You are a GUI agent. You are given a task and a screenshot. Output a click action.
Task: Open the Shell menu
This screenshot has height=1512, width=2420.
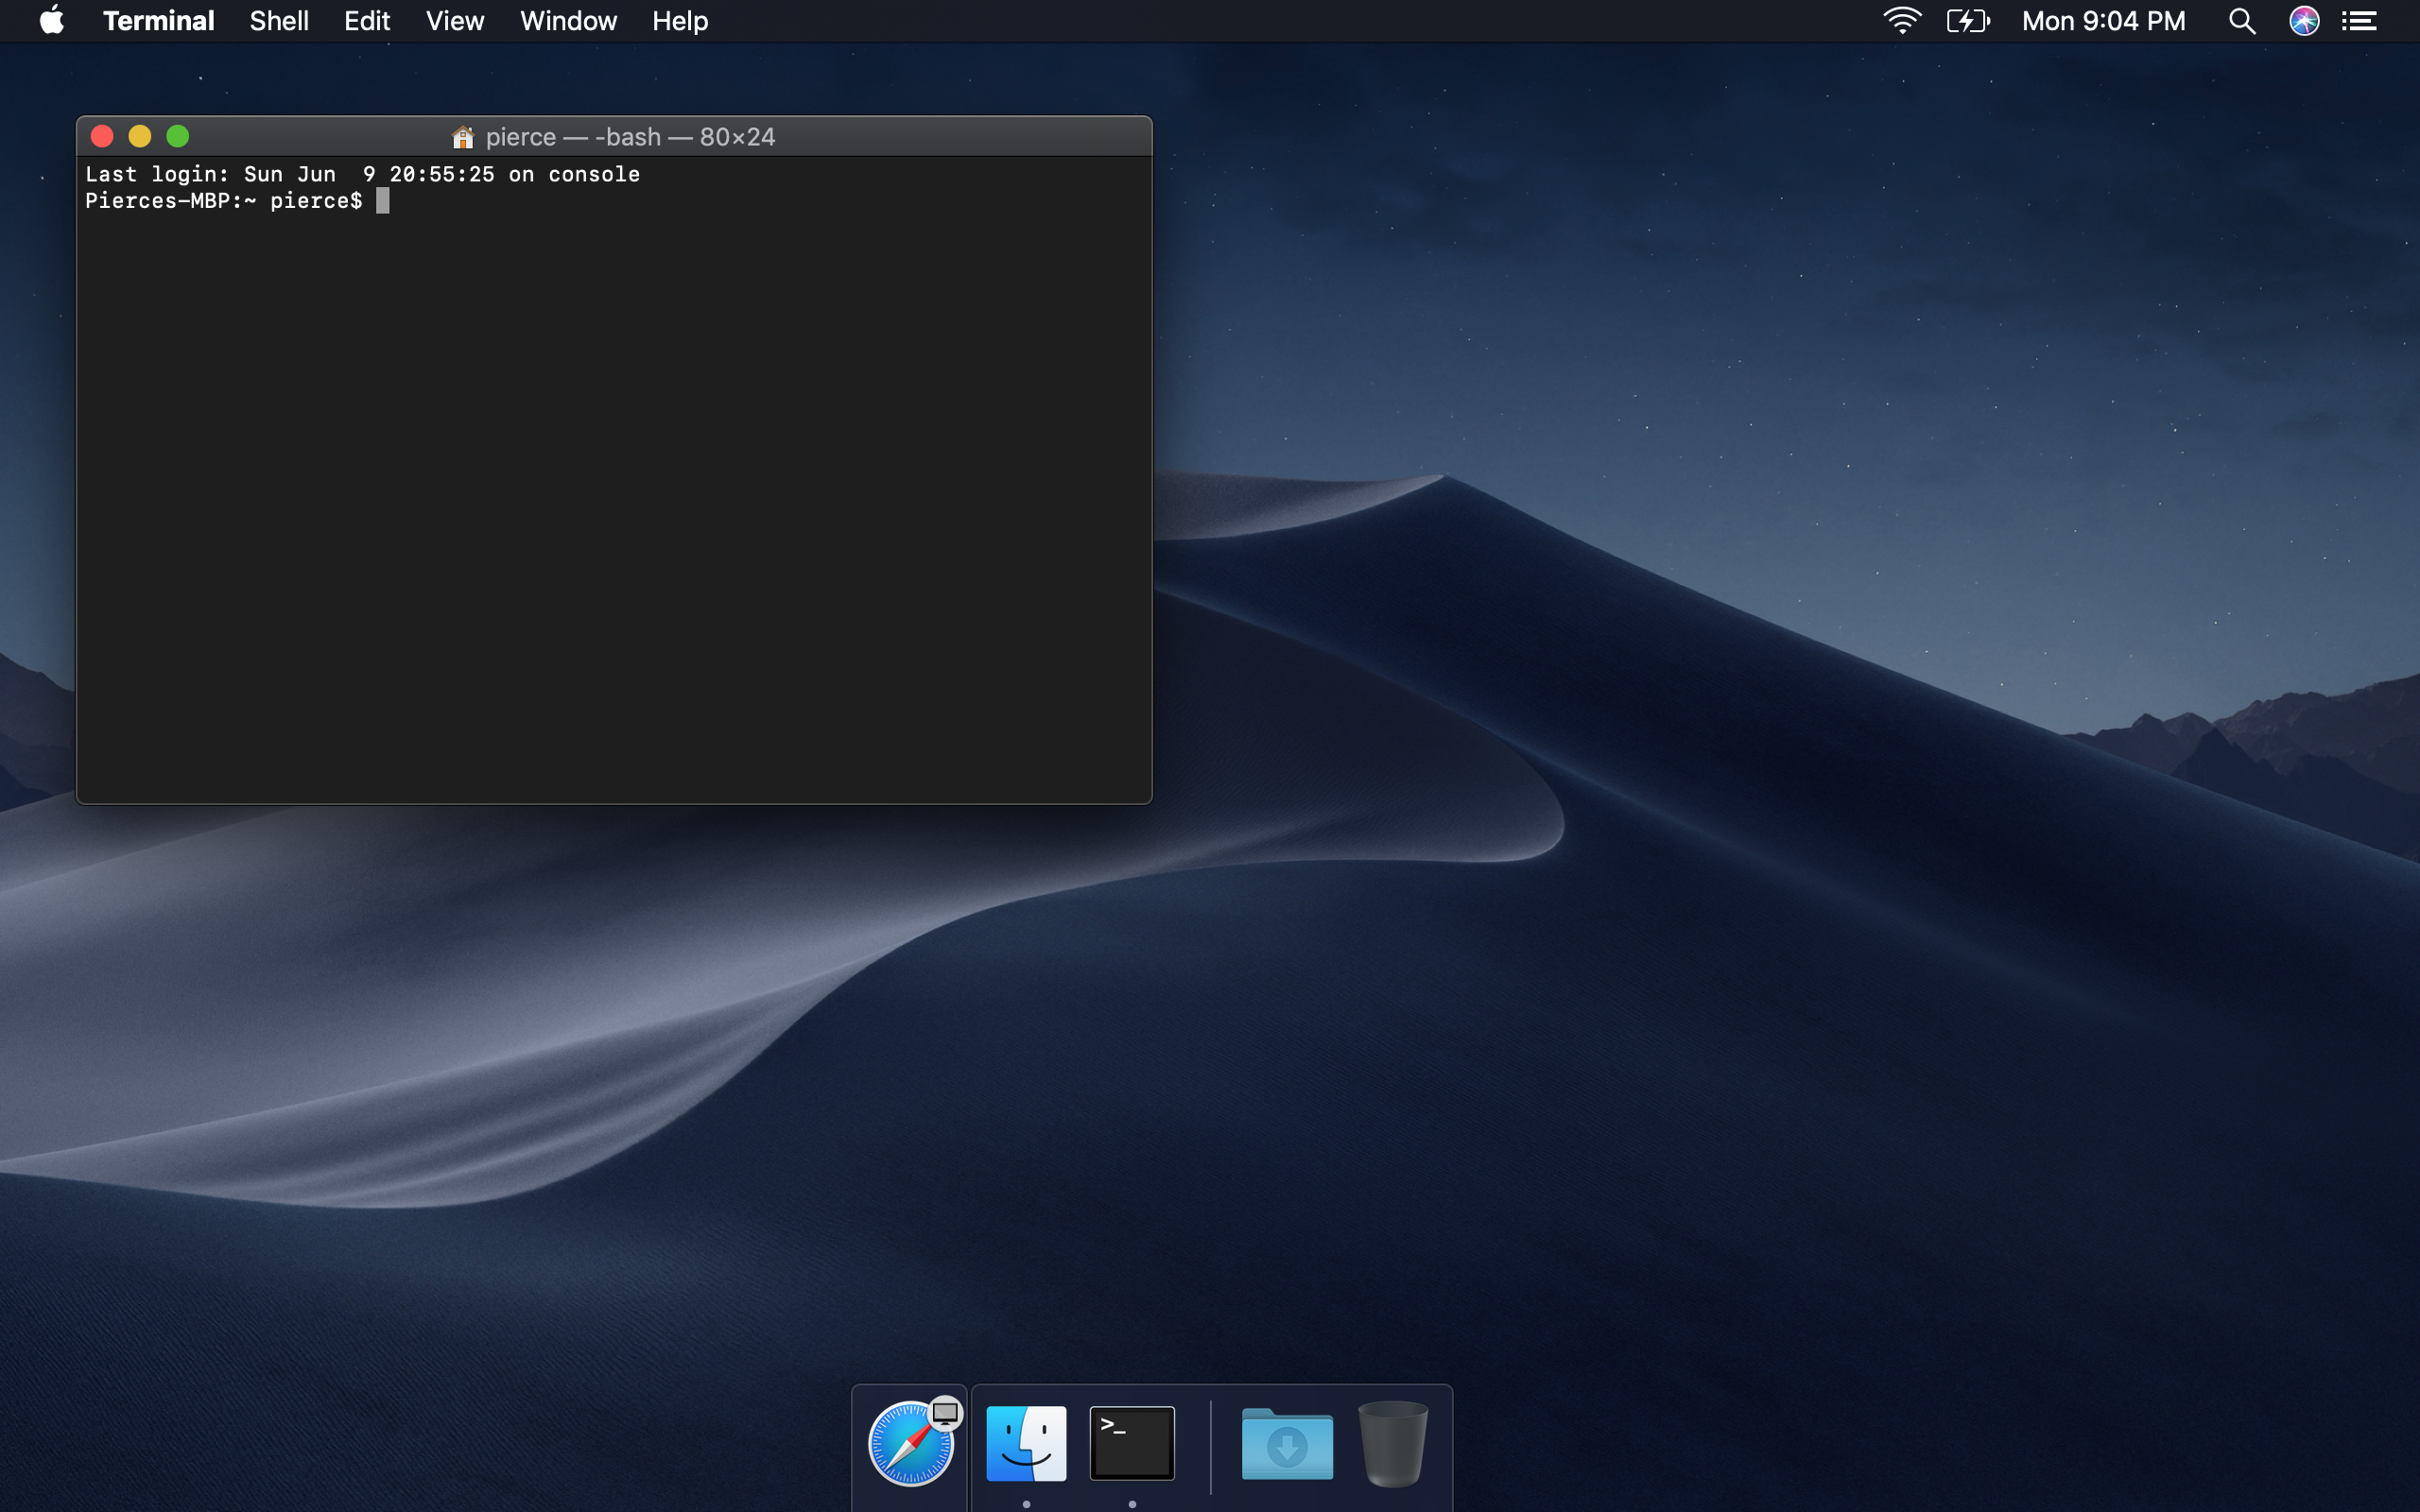279,21
